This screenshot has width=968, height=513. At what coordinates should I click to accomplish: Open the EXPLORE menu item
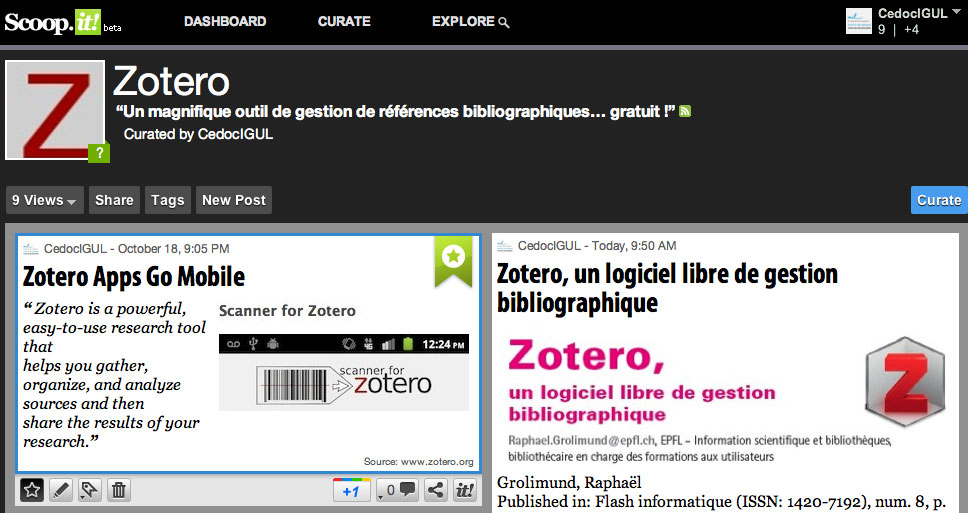pyautogui.click(x=463, y=21)
